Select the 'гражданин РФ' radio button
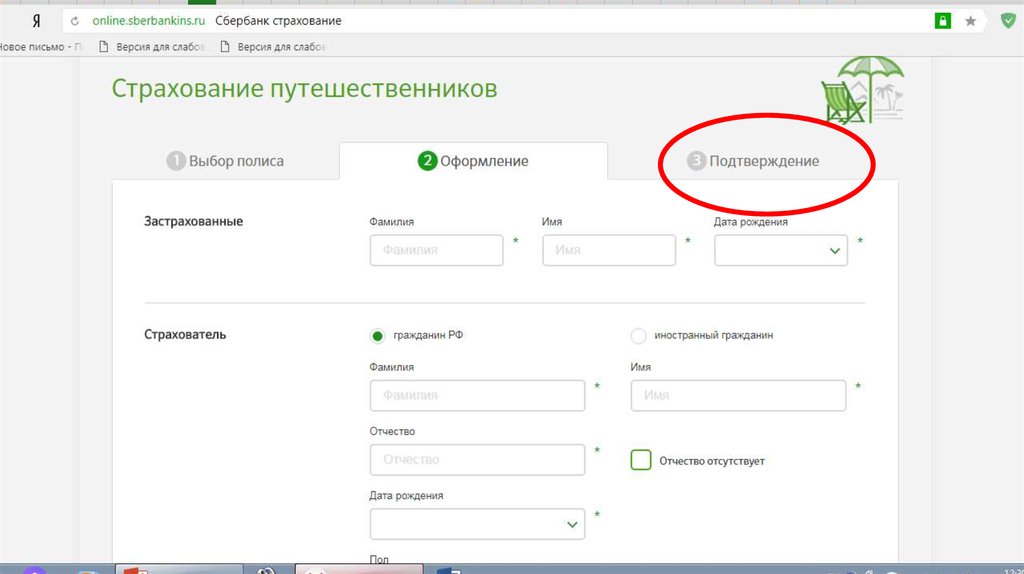1024x574 pixels. (377, 336)
